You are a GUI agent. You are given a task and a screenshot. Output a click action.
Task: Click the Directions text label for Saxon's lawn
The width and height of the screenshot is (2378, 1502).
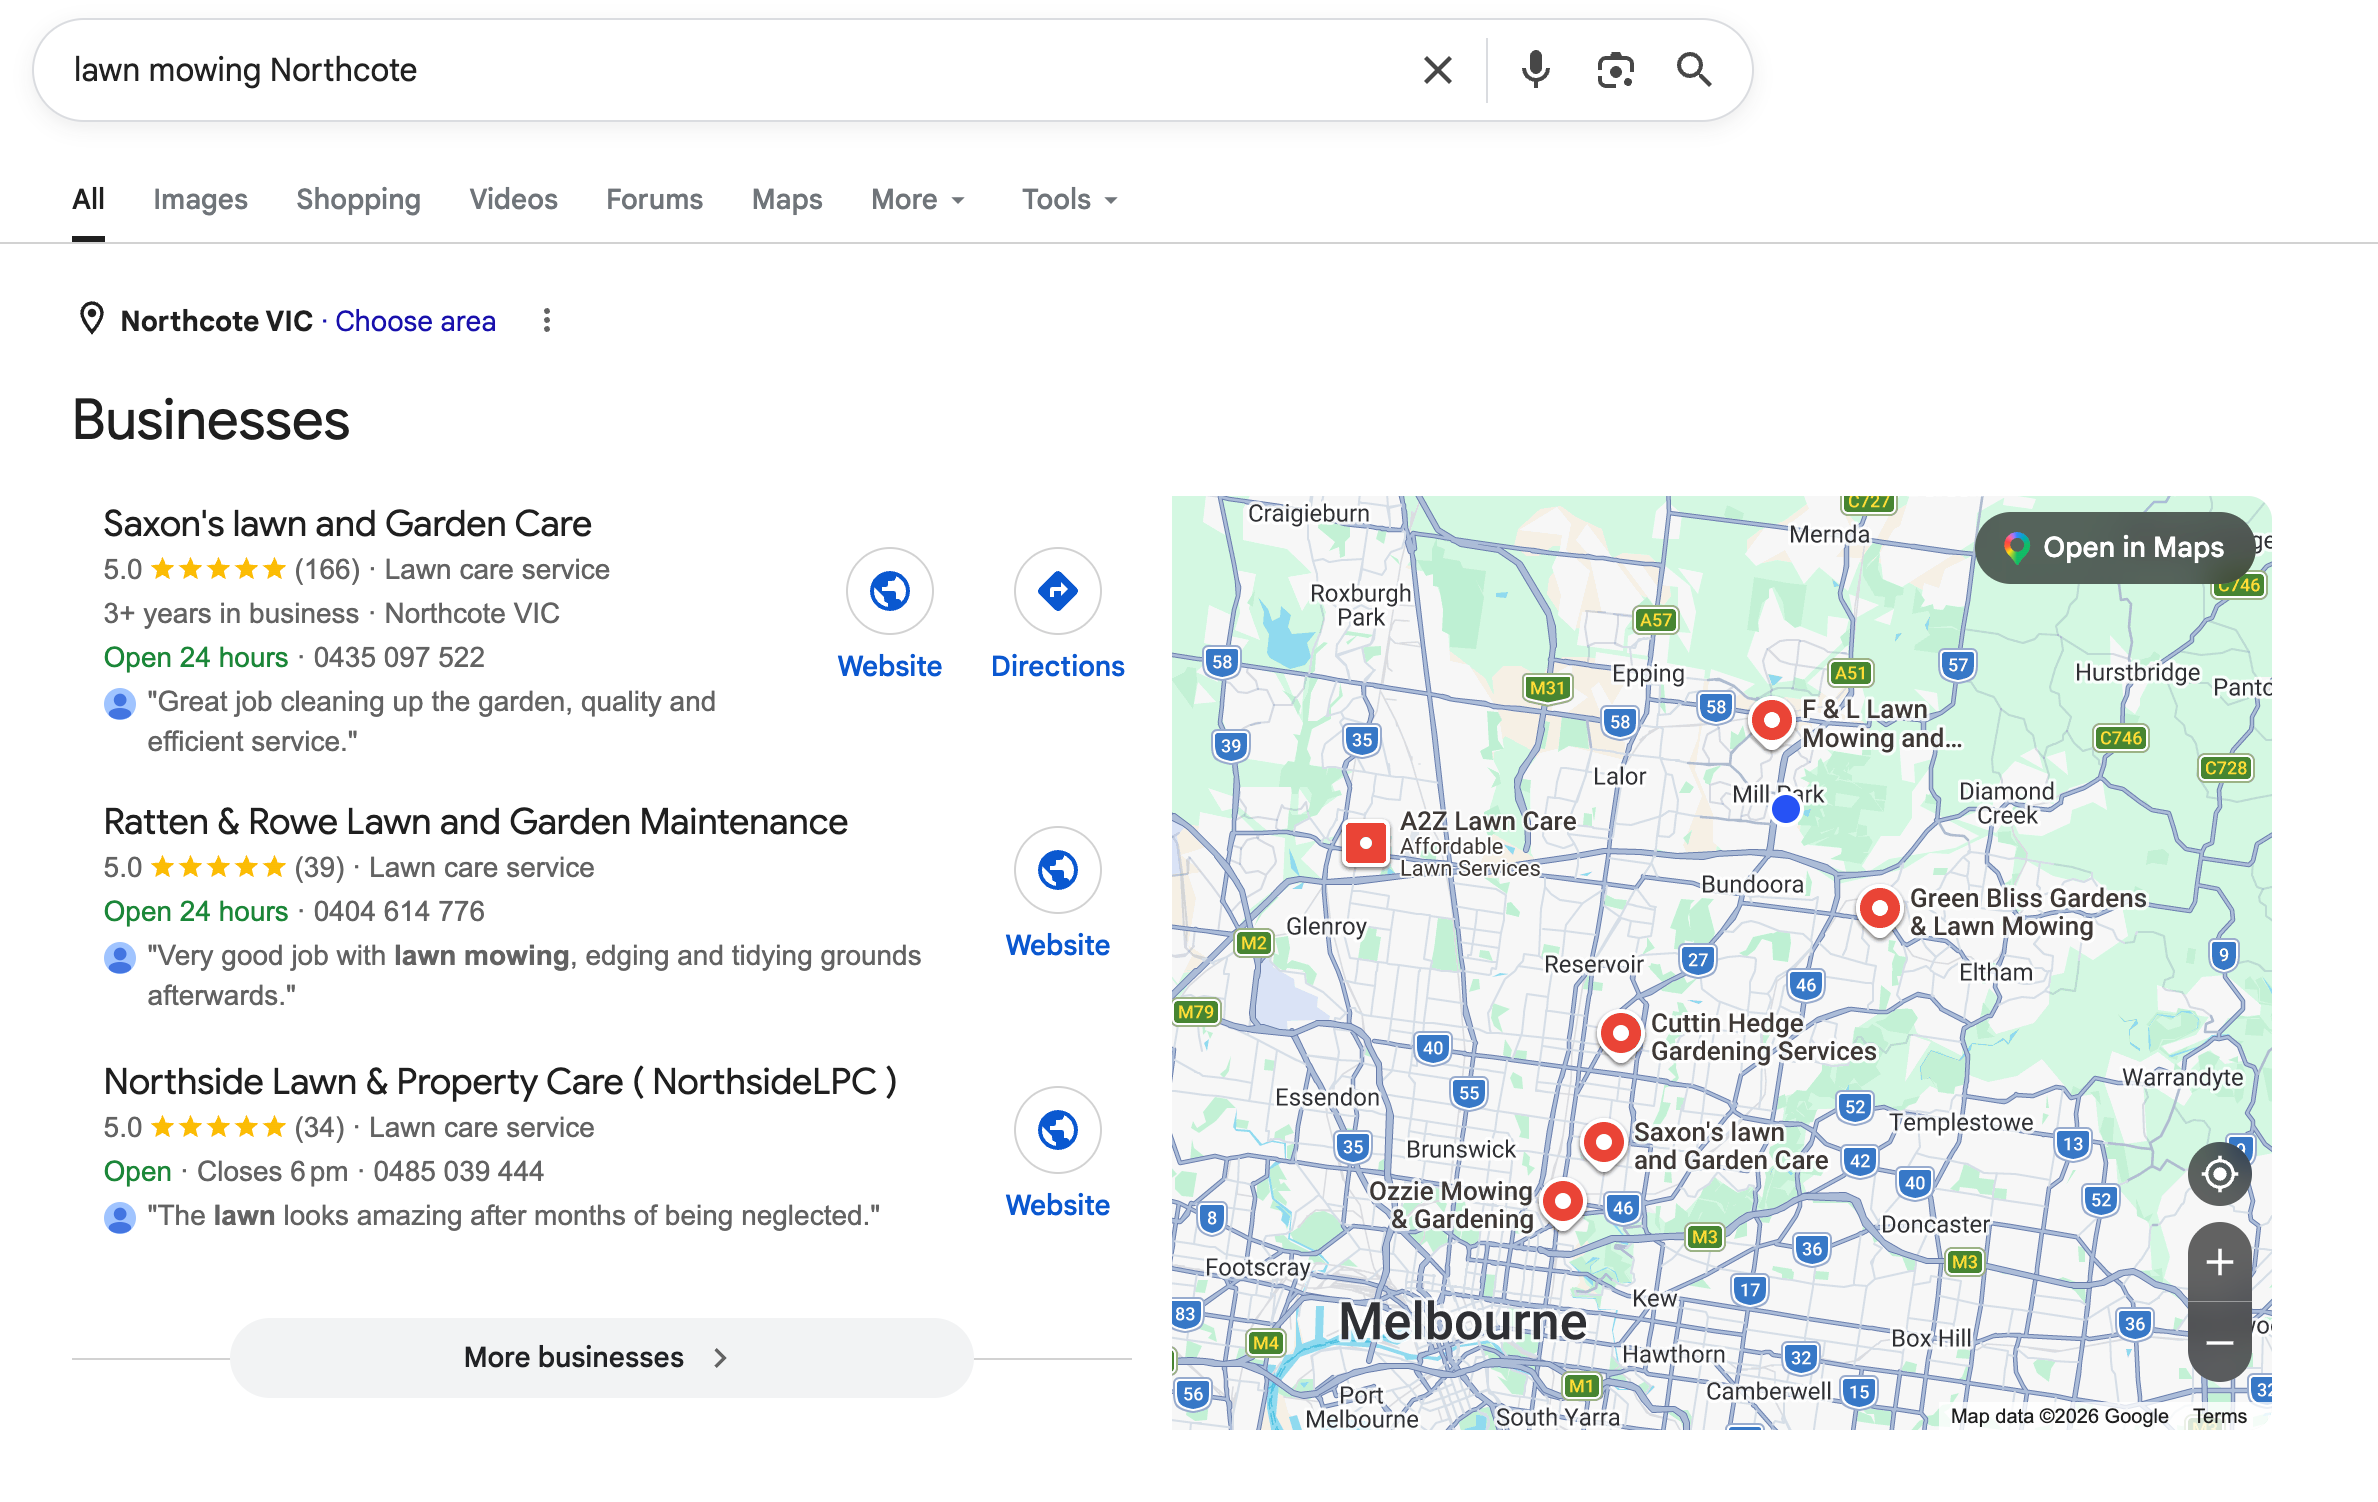[x=1057, y=667]
